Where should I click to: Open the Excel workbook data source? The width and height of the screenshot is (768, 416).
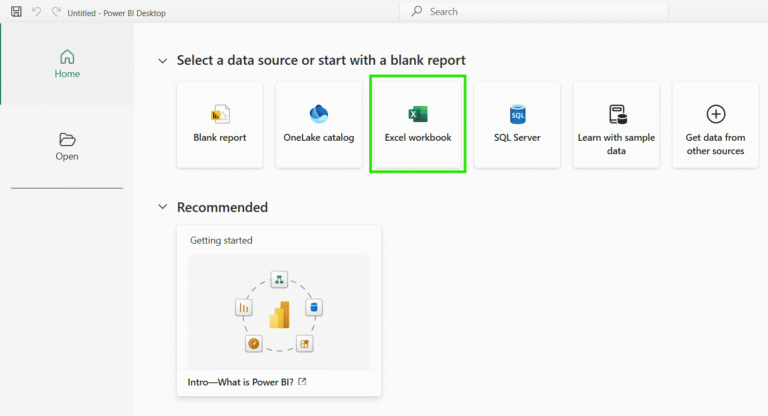[x=418, y=124]
